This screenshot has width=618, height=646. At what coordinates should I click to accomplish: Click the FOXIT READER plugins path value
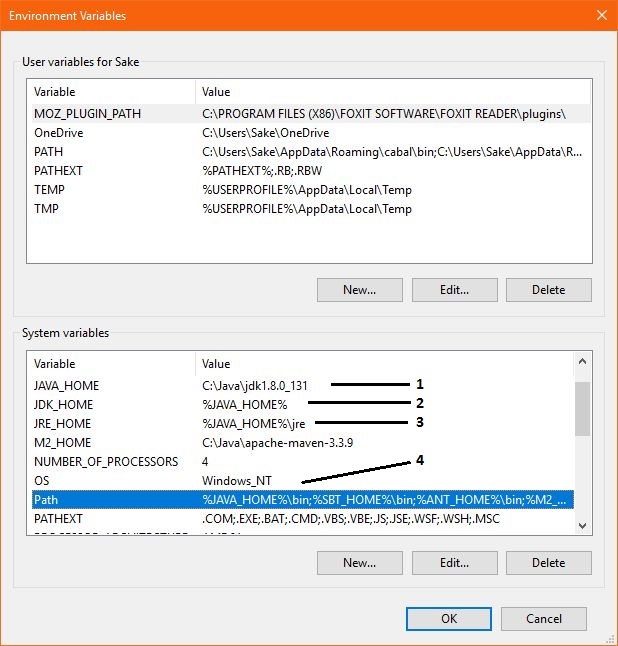pos(384,114)
